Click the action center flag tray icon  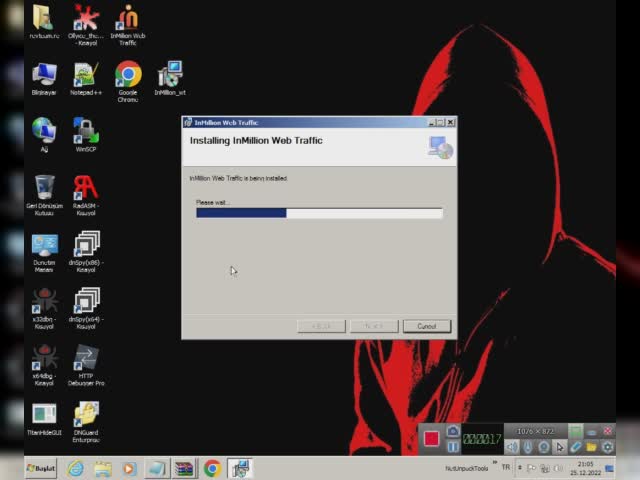point(531,468)
